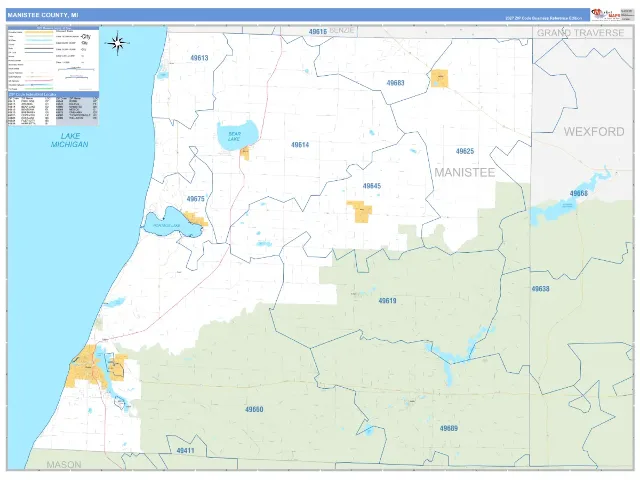
Task: Click the large MANISTEE county label
Action: (464, 172)
